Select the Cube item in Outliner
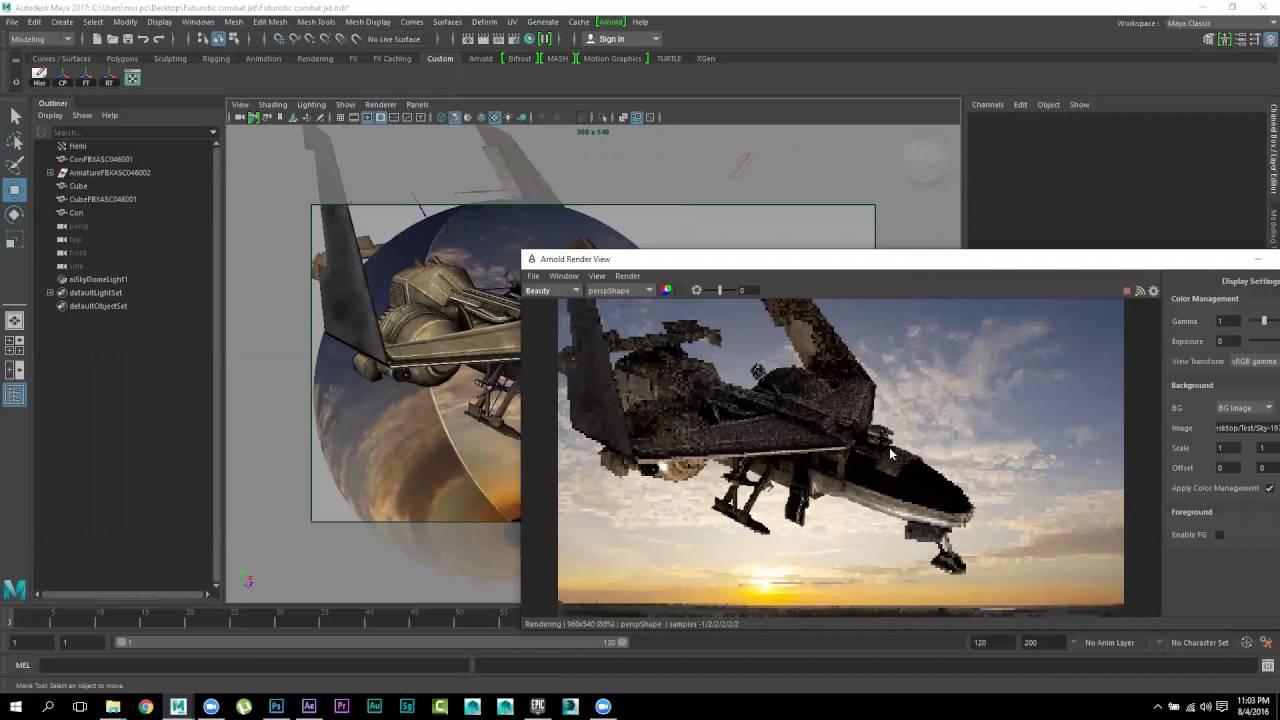 tap(78, 186)
